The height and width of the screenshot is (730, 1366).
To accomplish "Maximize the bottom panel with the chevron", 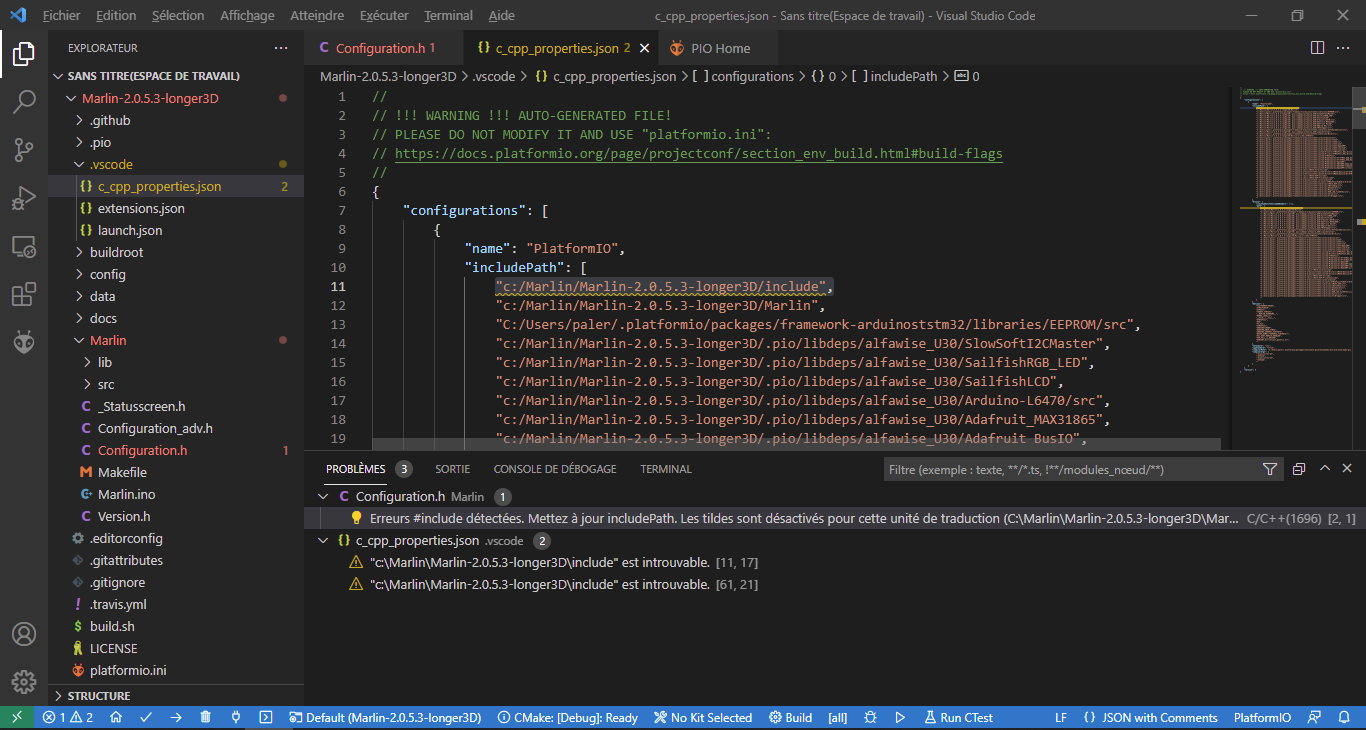I will pyautogui.click(x=1324, y=469).
